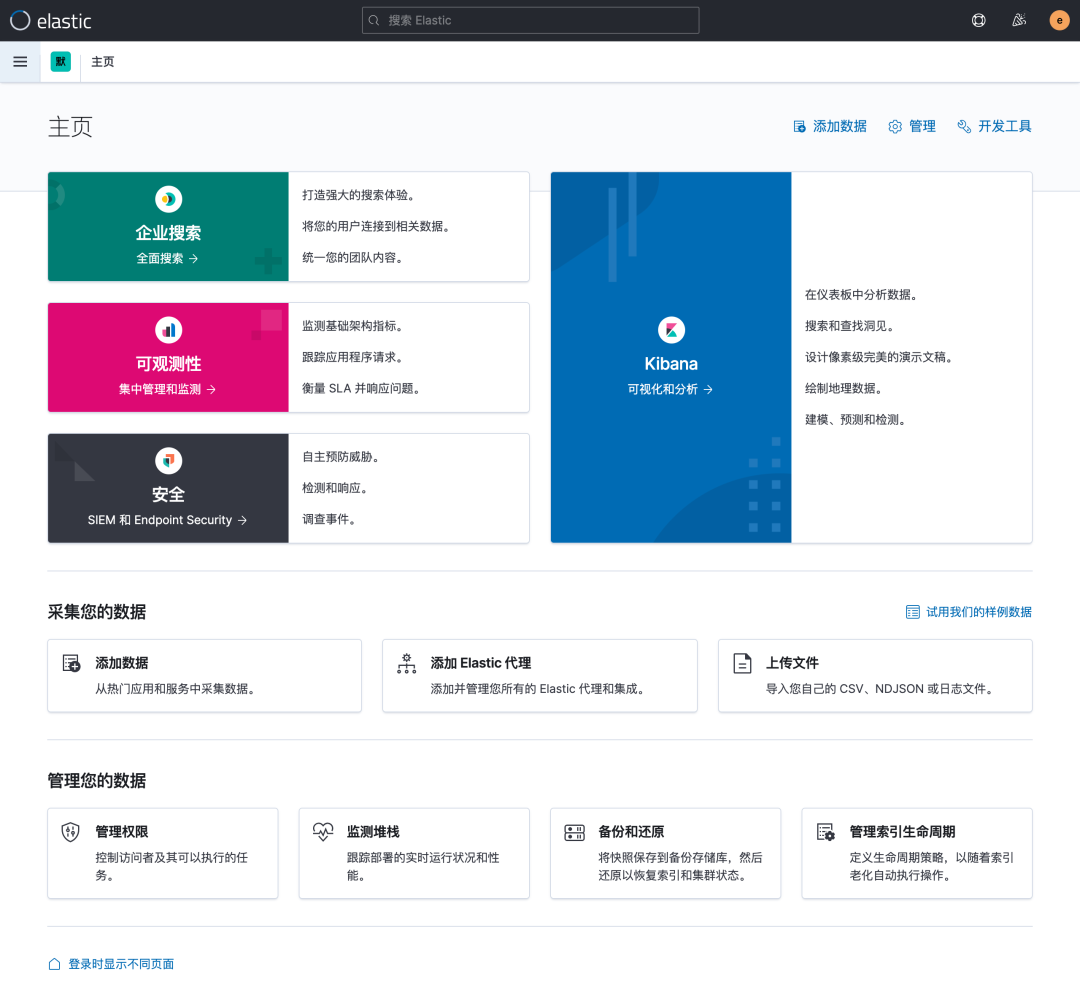Open the 可观测性 card title
Image resolution: width=1080 pixels, height=1001 pixels.
[x=168, y=364]
